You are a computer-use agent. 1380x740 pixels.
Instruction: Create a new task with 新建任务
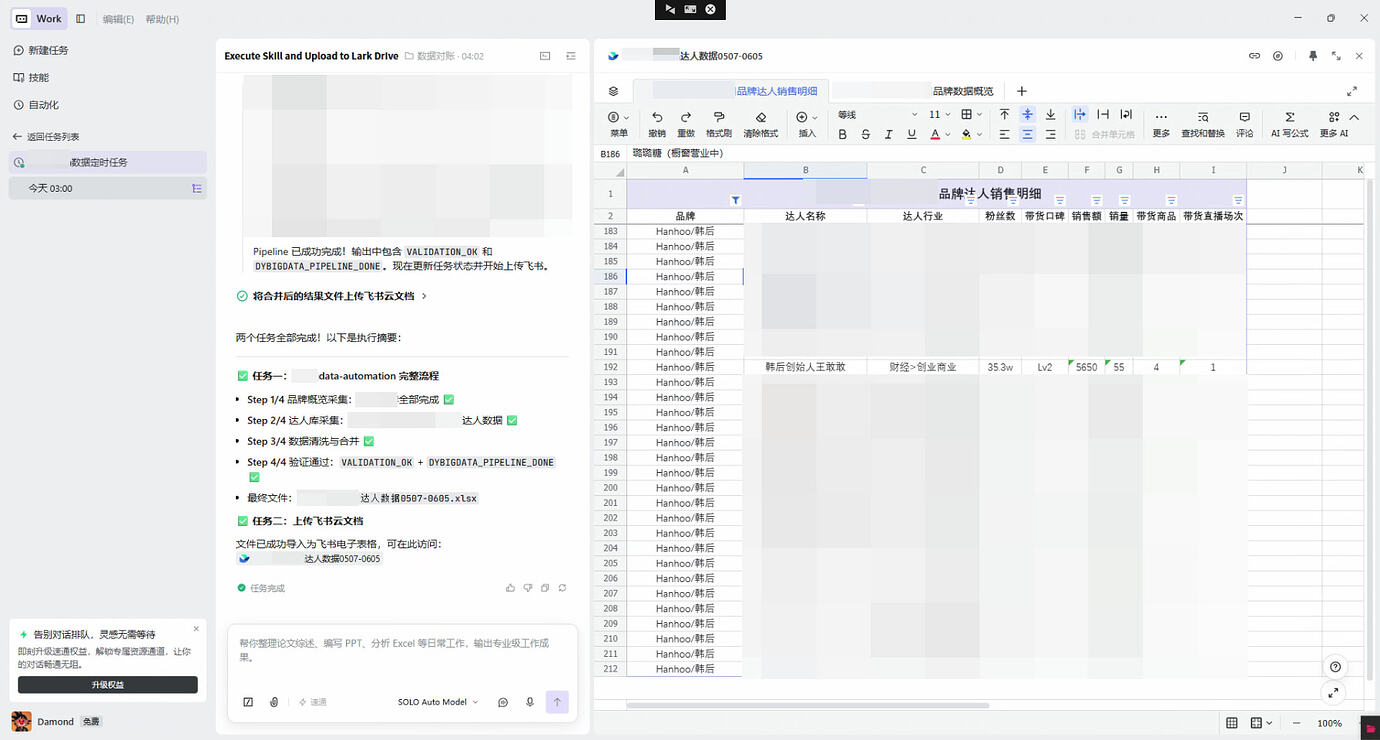click(41, 50)
